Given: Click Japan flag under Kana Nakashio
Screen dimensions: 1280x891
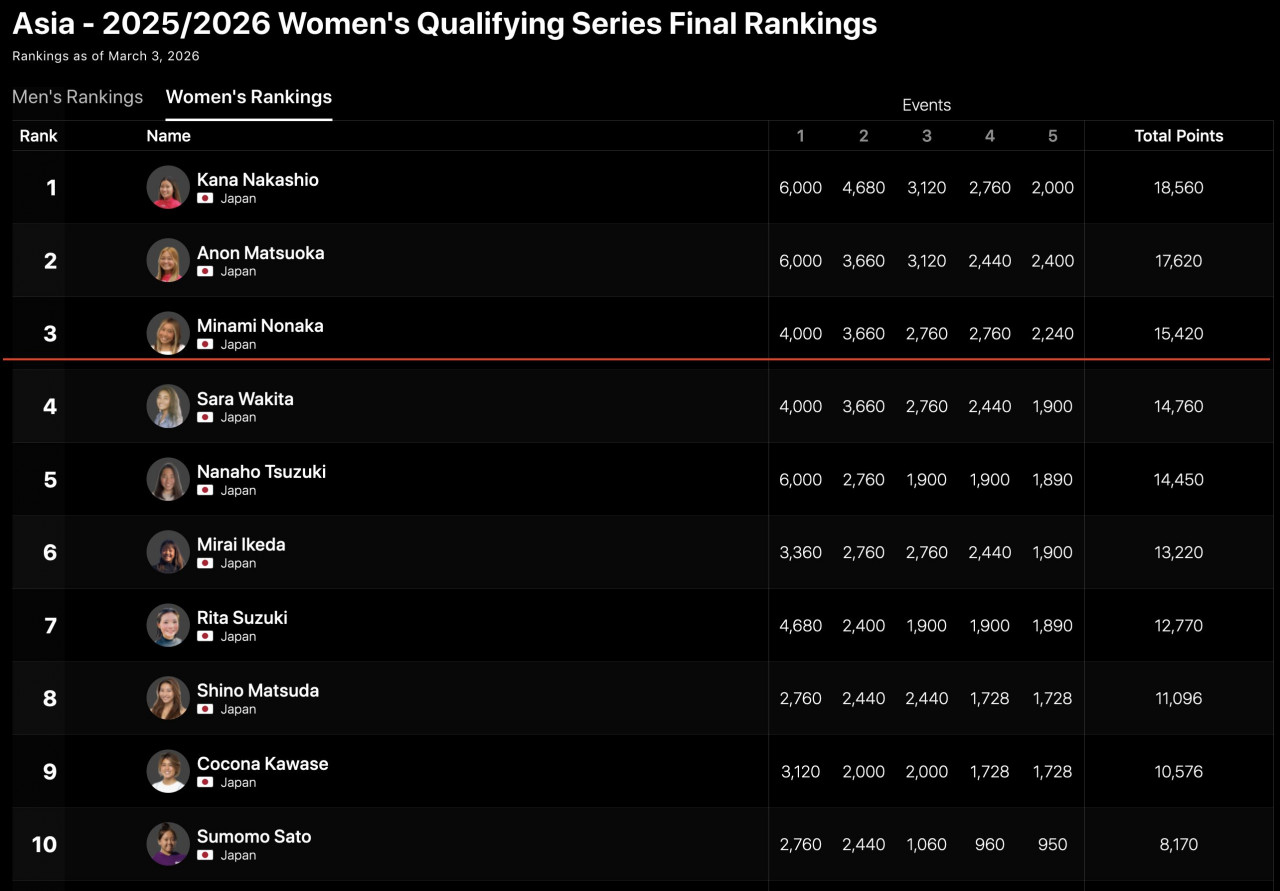Looking at the screenshot, I should click(x=205, y=199).
